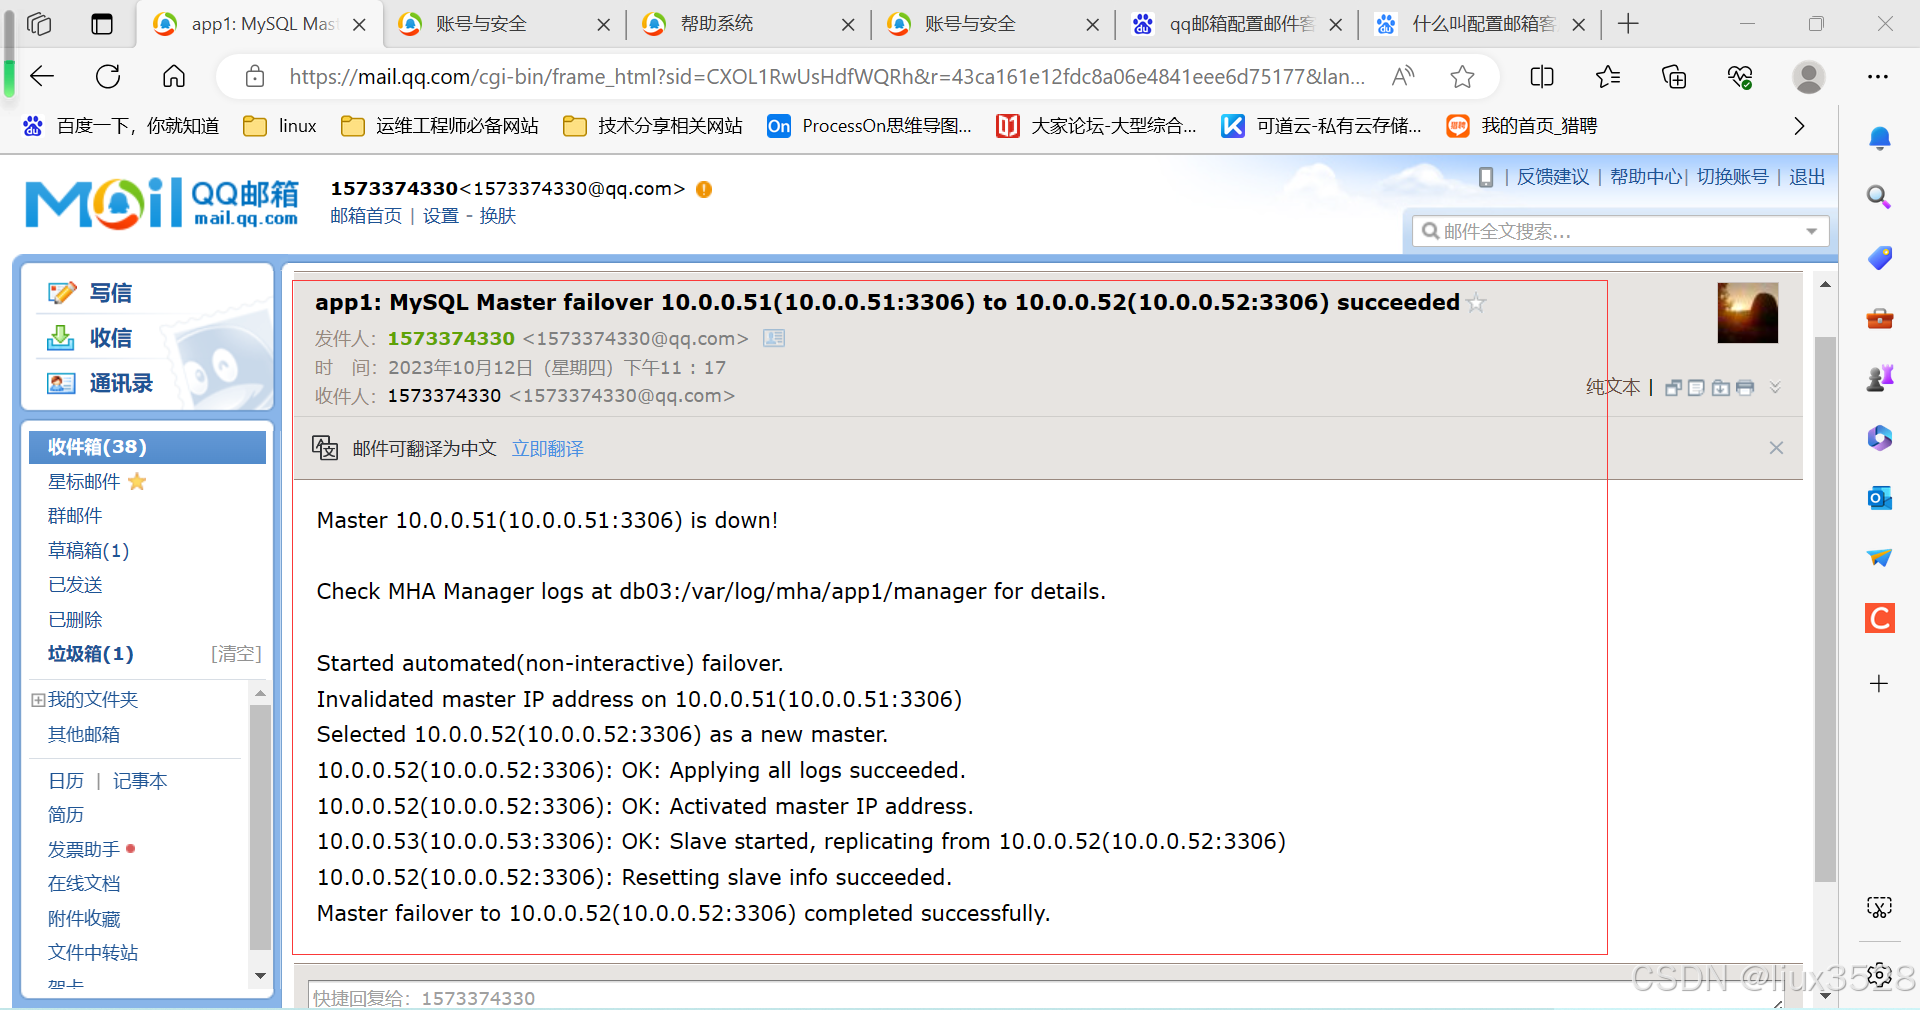Open the linux bookmarks folder
The image size is (1920, 1010).
[x=281, y=126]
